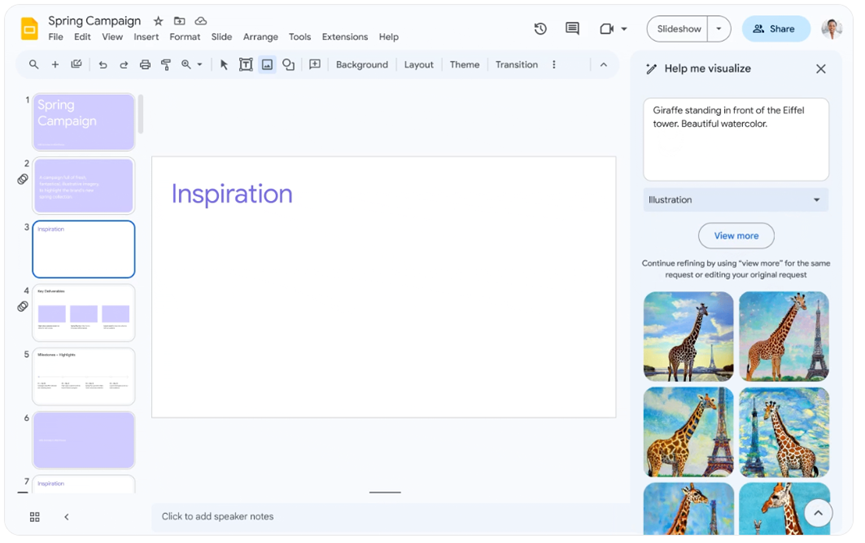
Task: Click the View more button
Action: pyautogui.click(x=736, y=236)
